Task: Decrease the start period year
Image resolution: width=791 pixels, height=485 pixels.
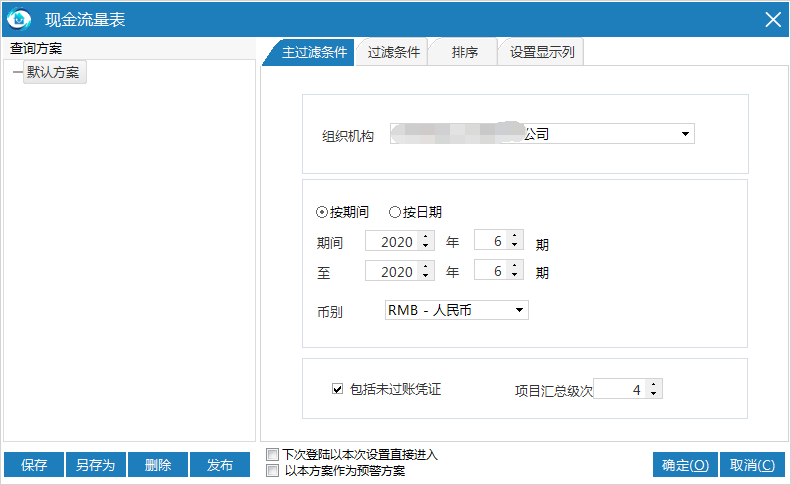Action: (426, 246)
